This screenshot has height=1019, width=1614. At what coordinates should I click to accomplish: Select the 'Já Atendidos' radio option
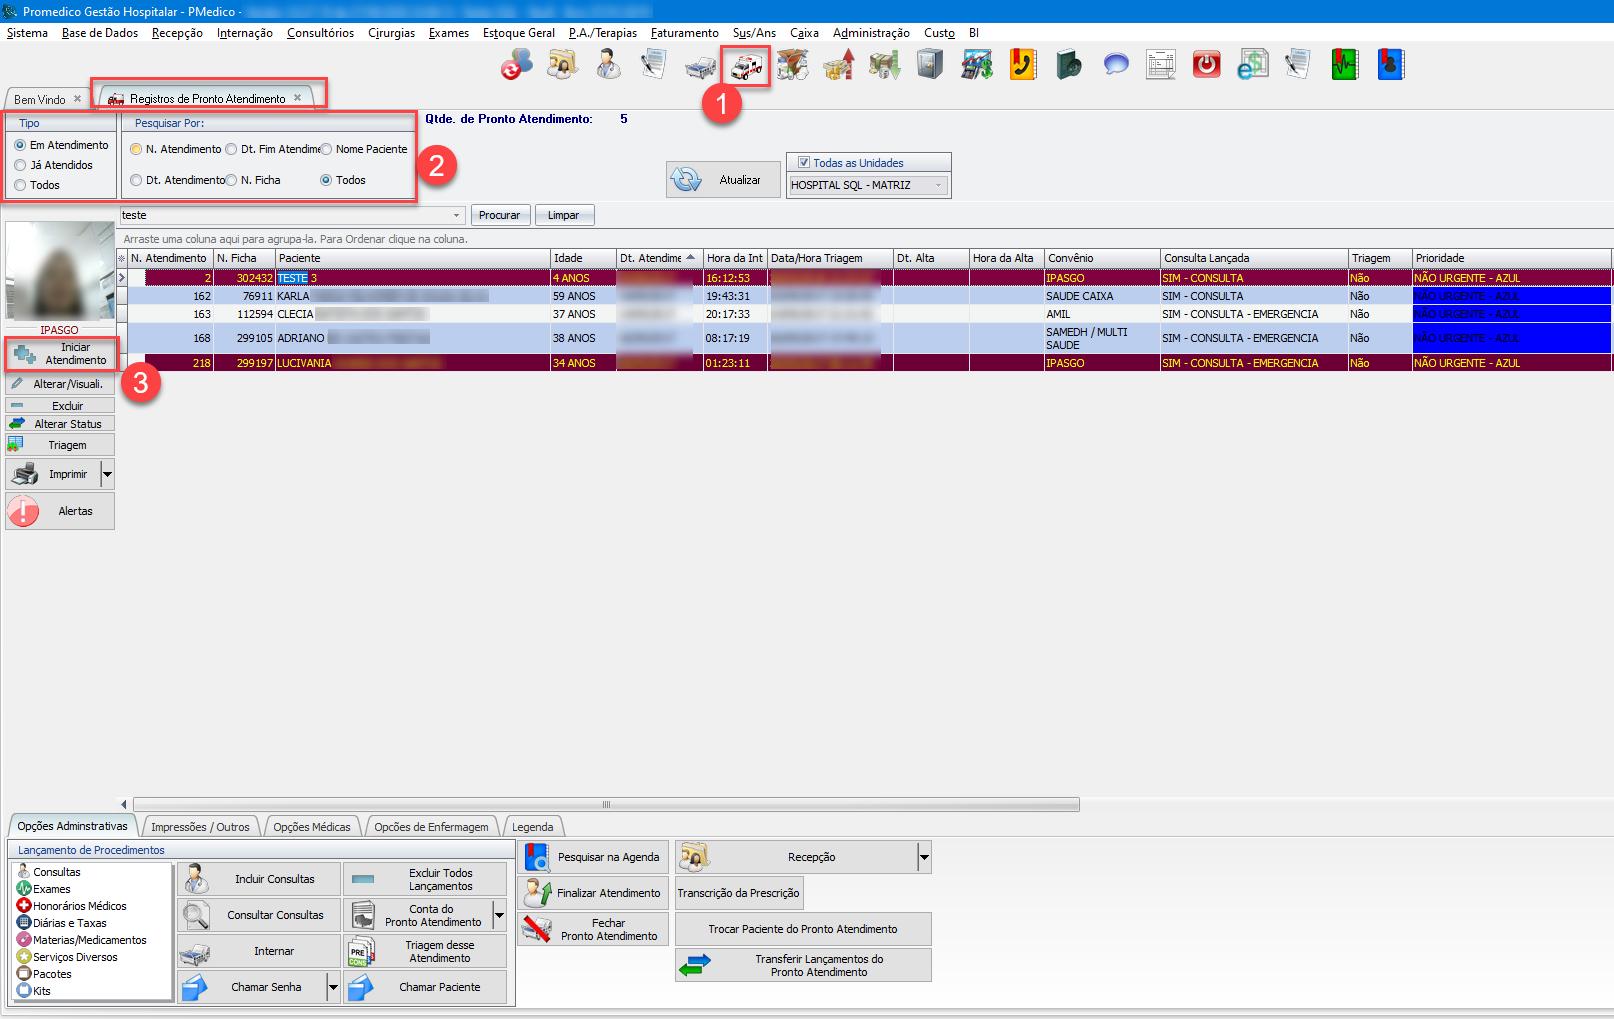(x=20, y=165)
